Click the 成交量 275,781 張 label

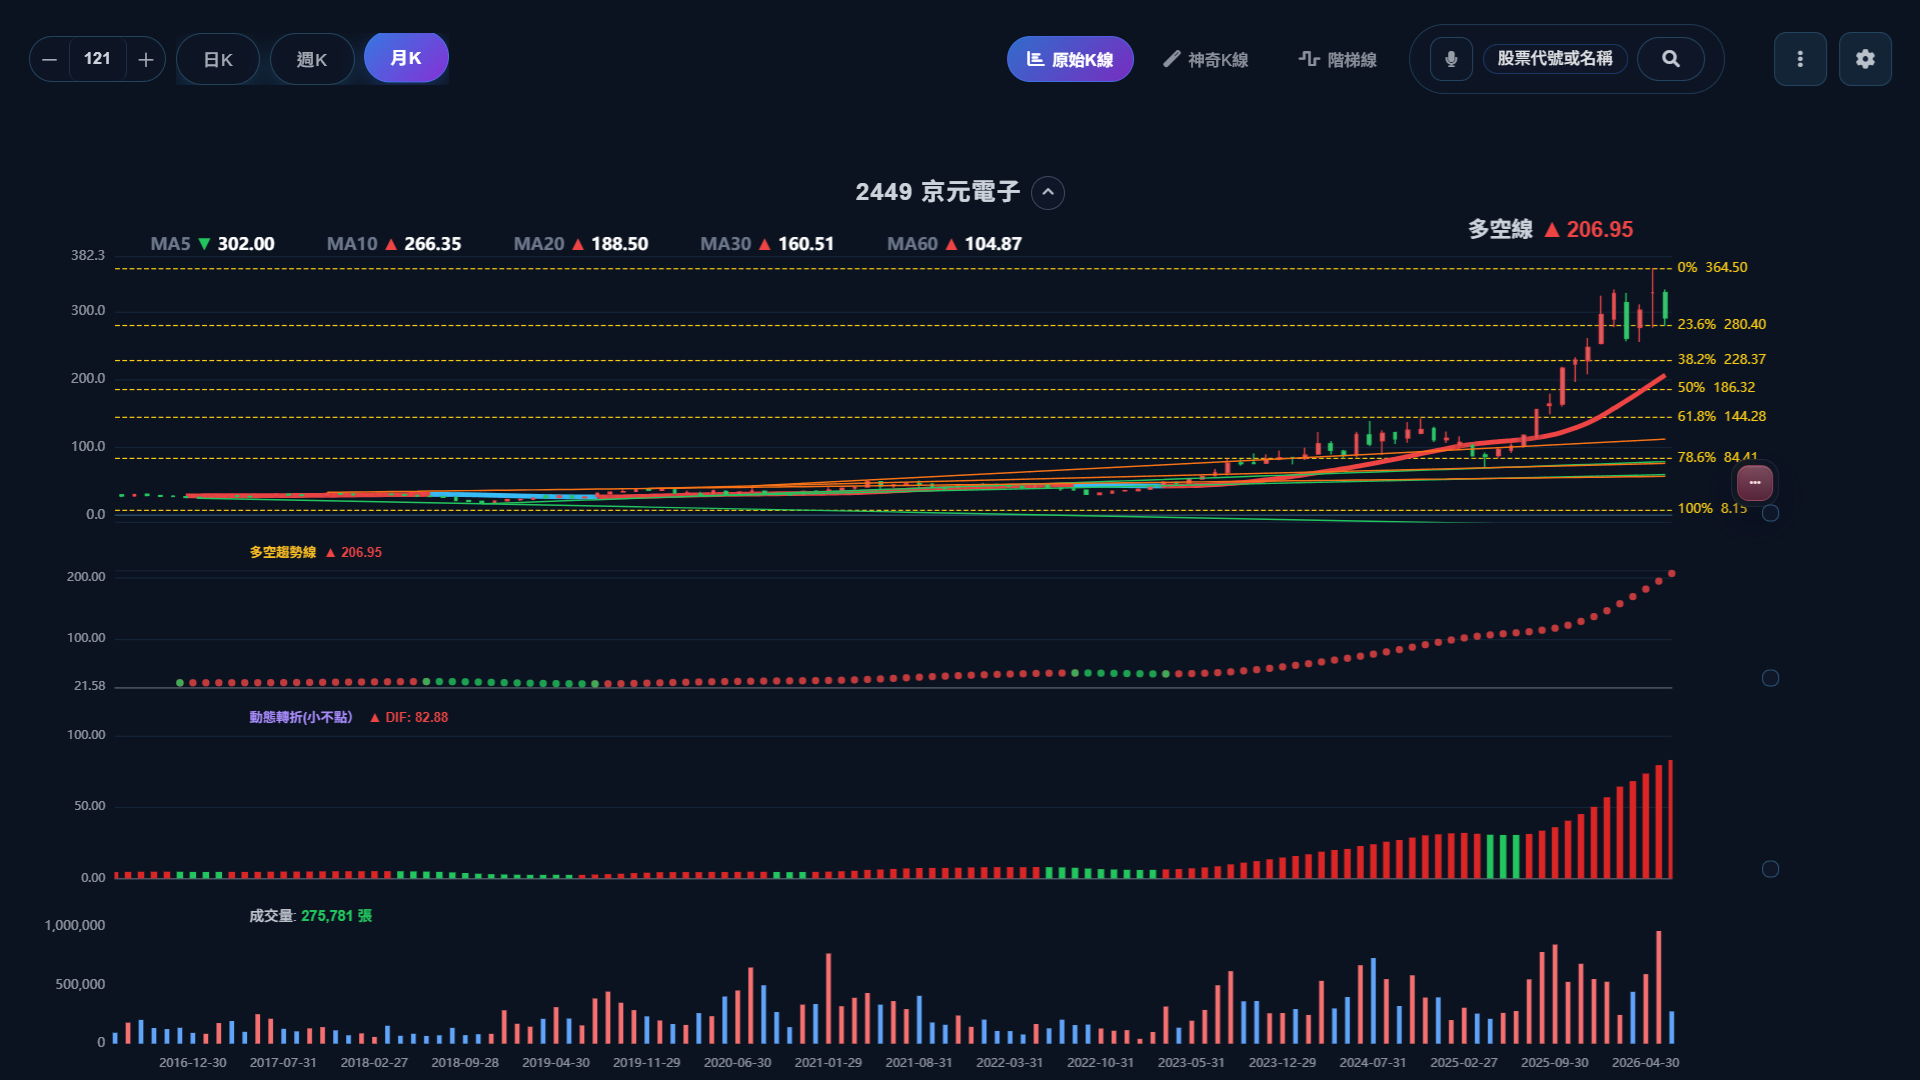pos(310,916)
